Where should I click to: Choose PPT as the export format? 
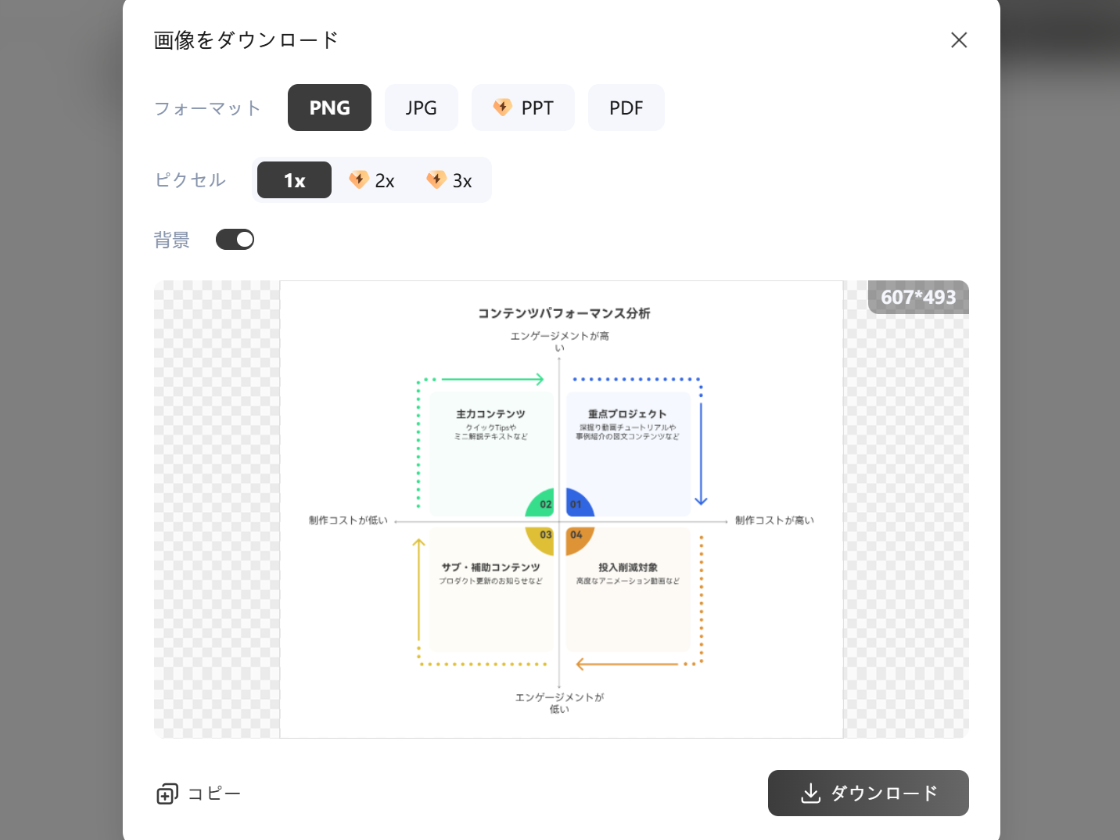coord(522,107)
